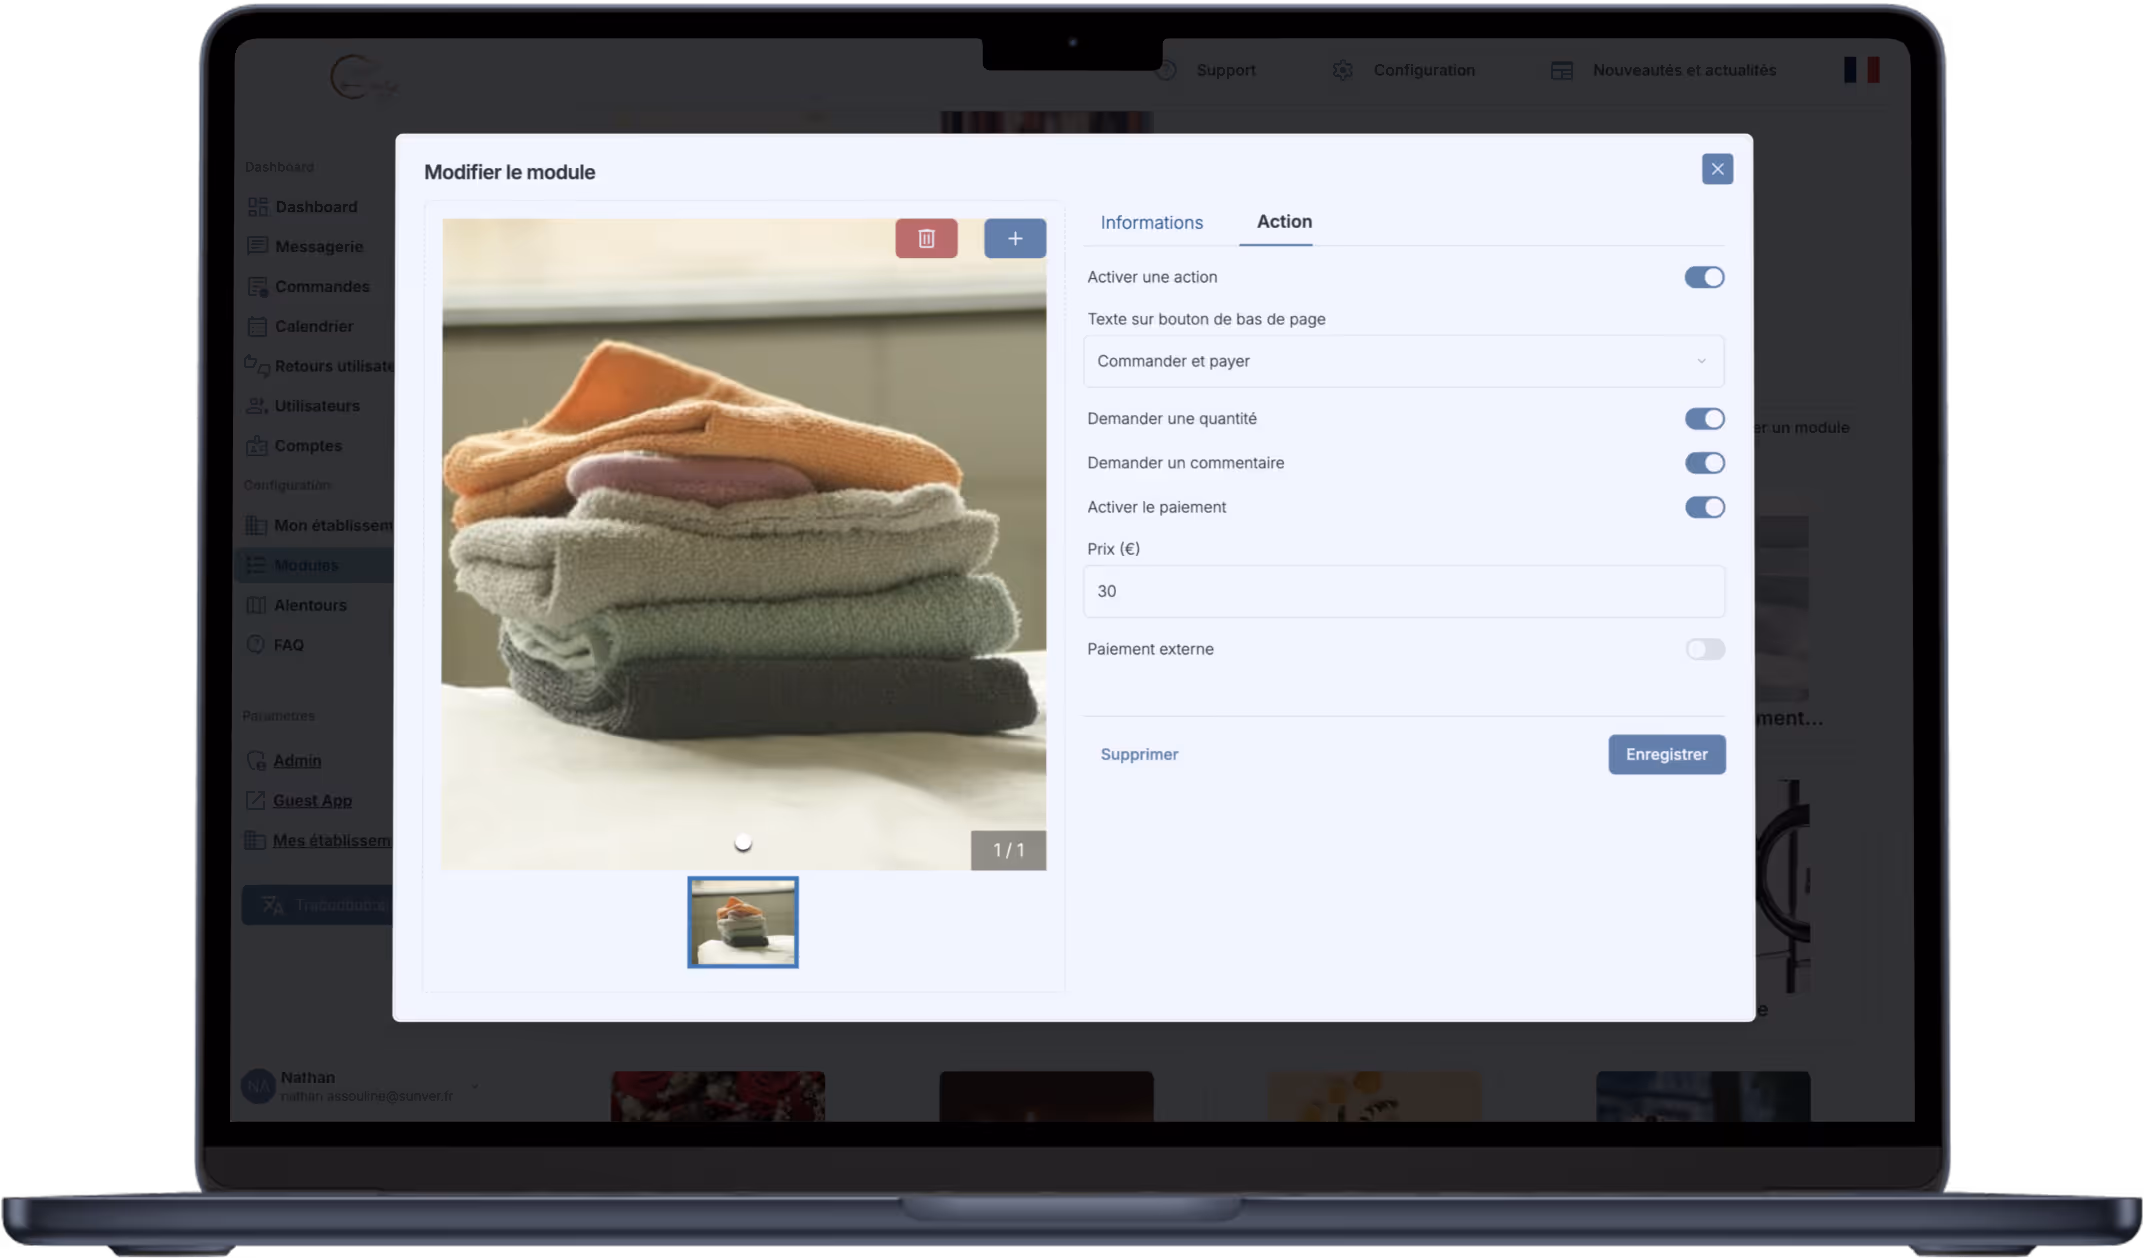Screen dimensions: 2144x1258
Task: Close the Modifier le module dialog
Action: 1717,169
